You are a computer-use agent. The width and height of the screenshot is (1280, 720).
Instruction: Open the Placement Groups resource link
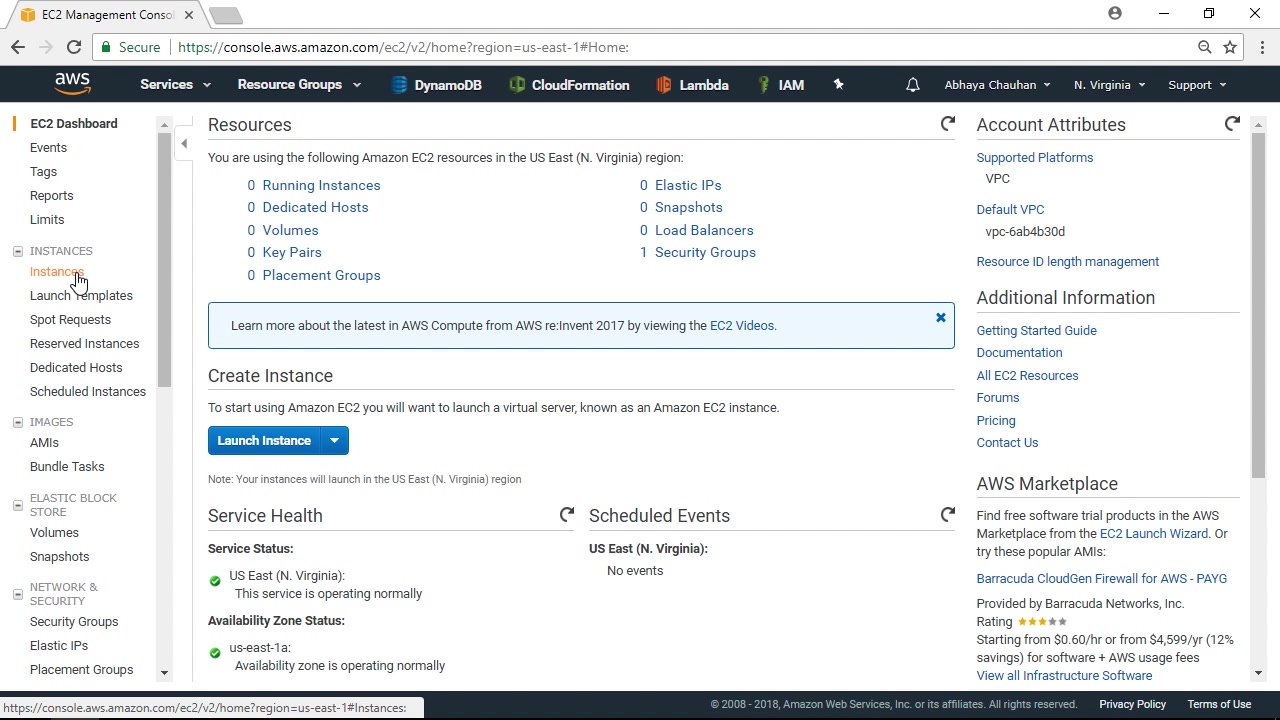pos(321,275)
